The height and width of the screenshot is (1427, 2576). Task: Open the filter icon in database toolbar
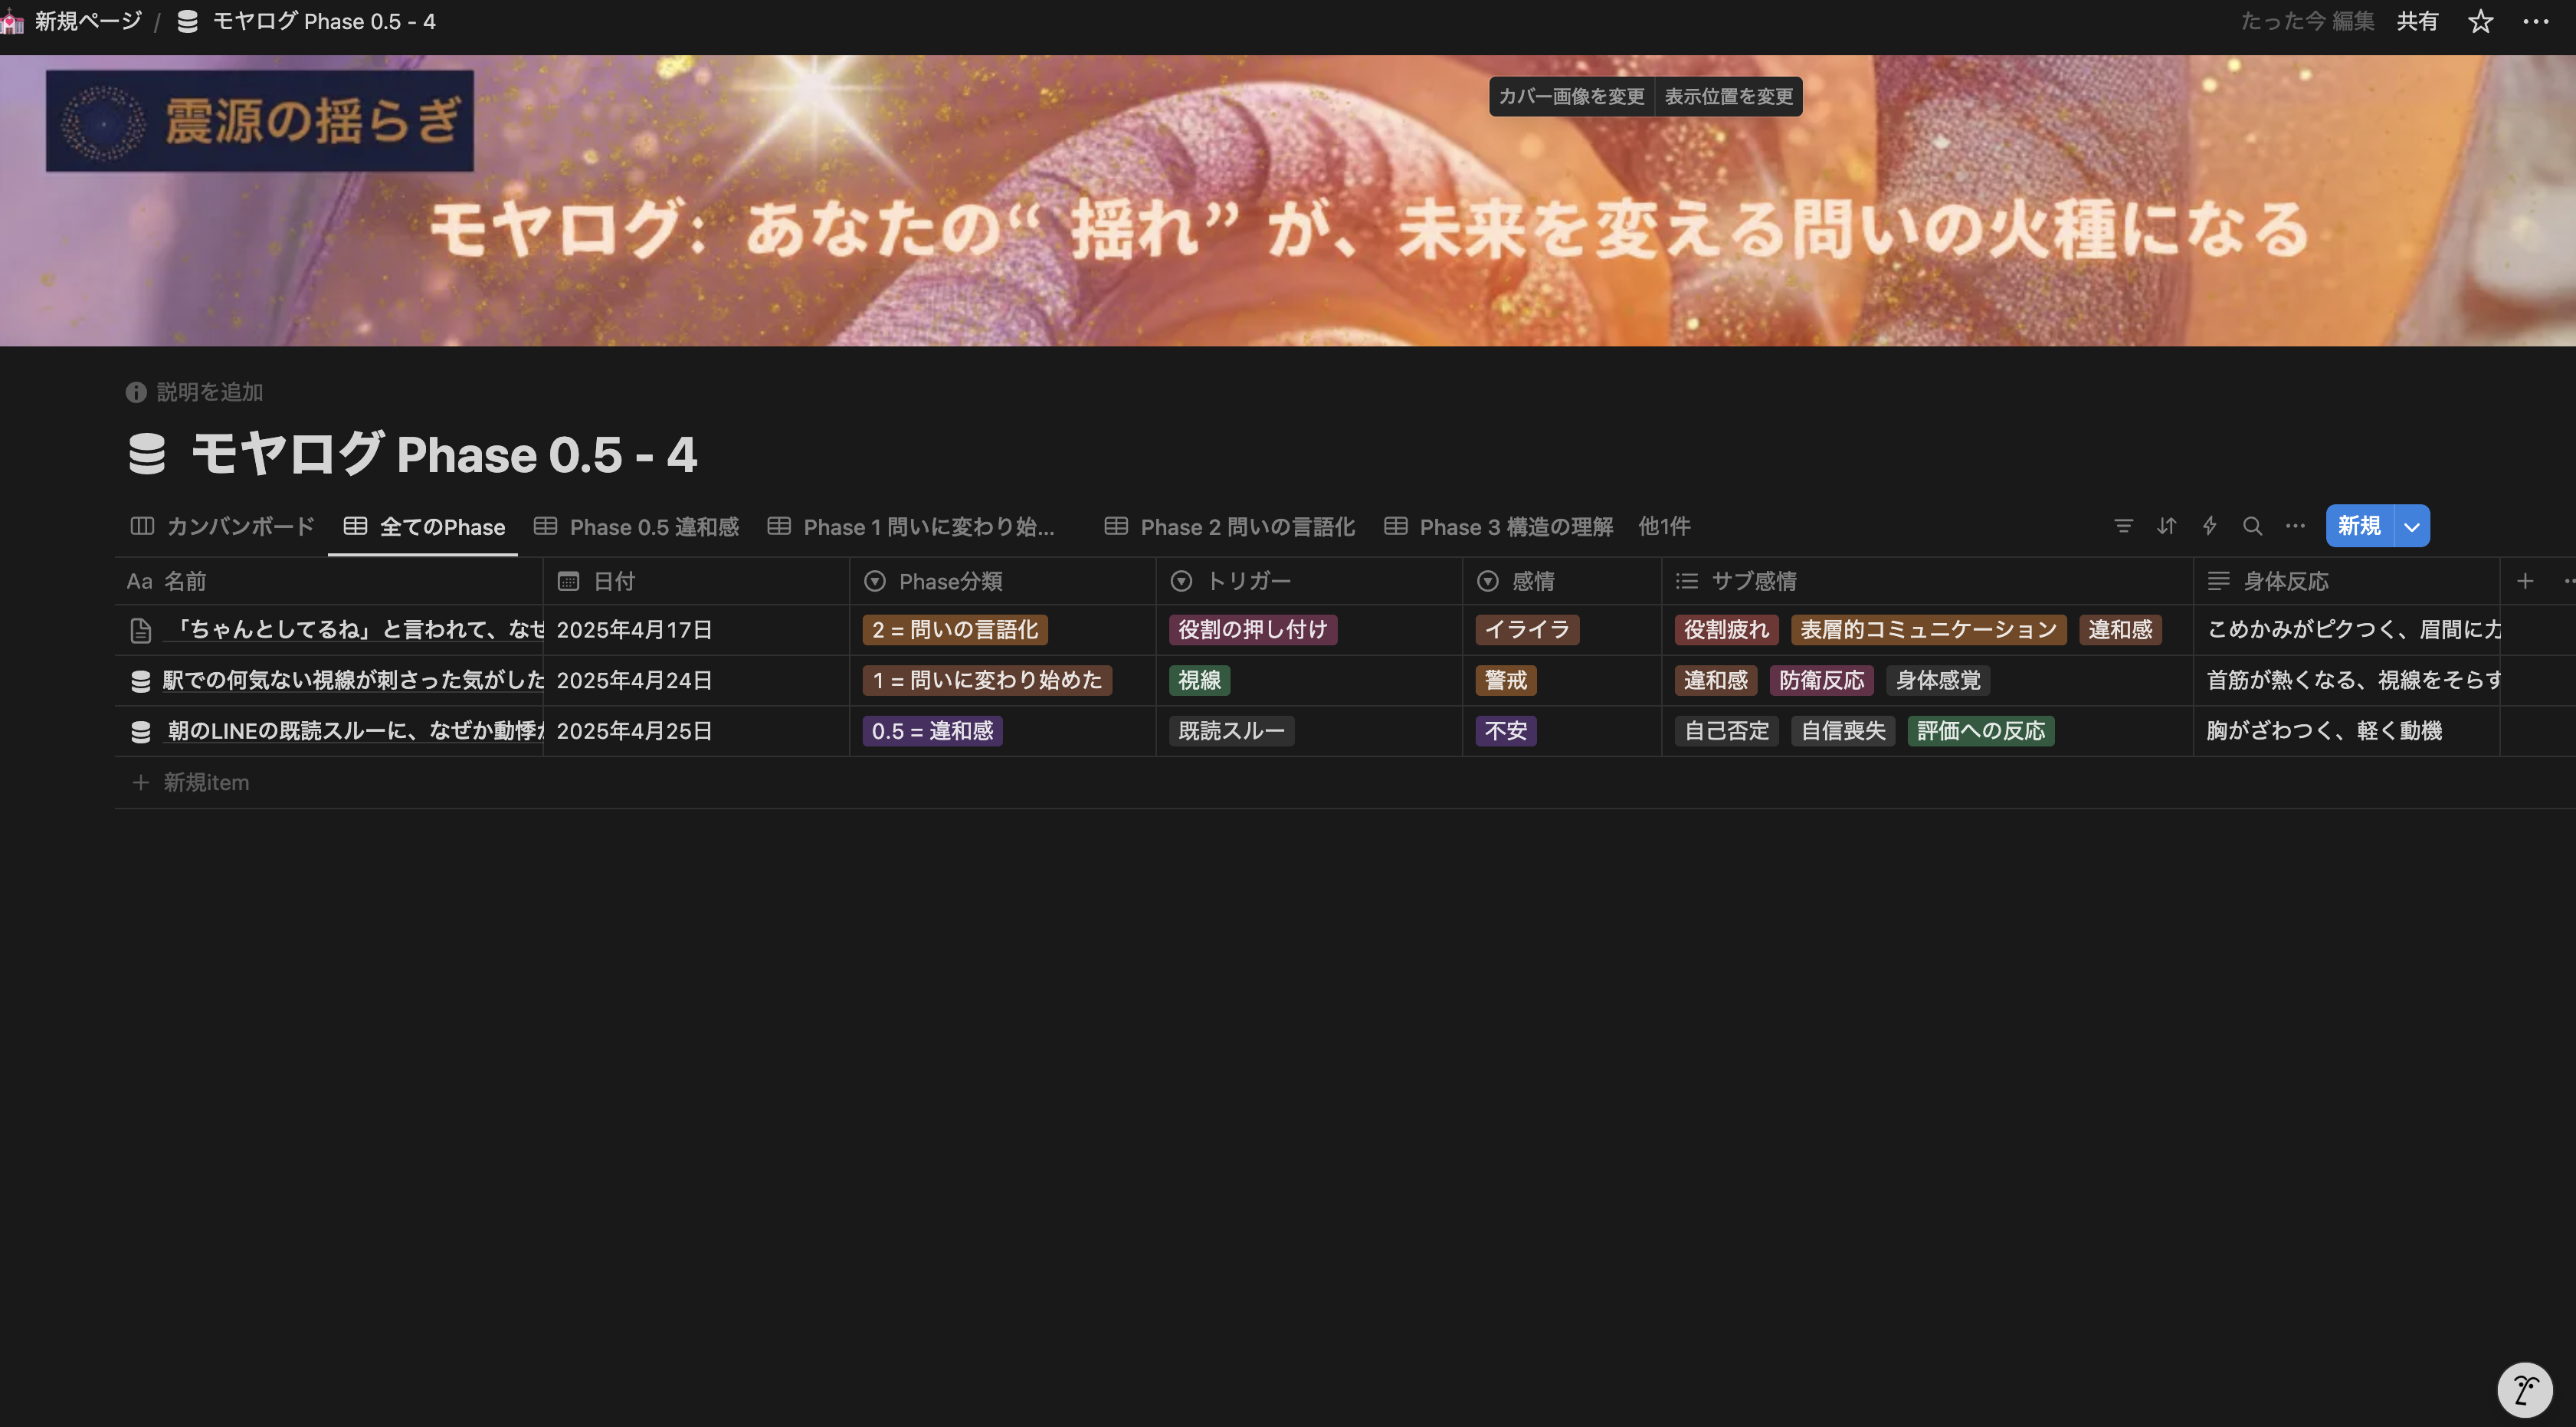click(x=2123, y=526)
